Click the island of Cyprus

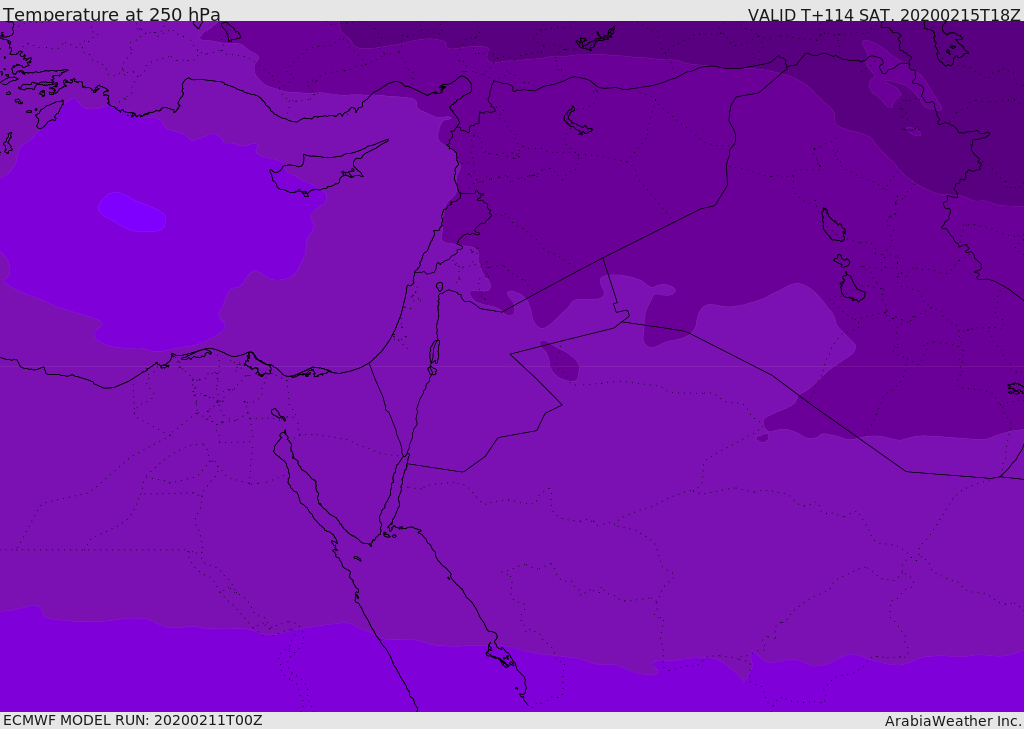pos(318,172)
